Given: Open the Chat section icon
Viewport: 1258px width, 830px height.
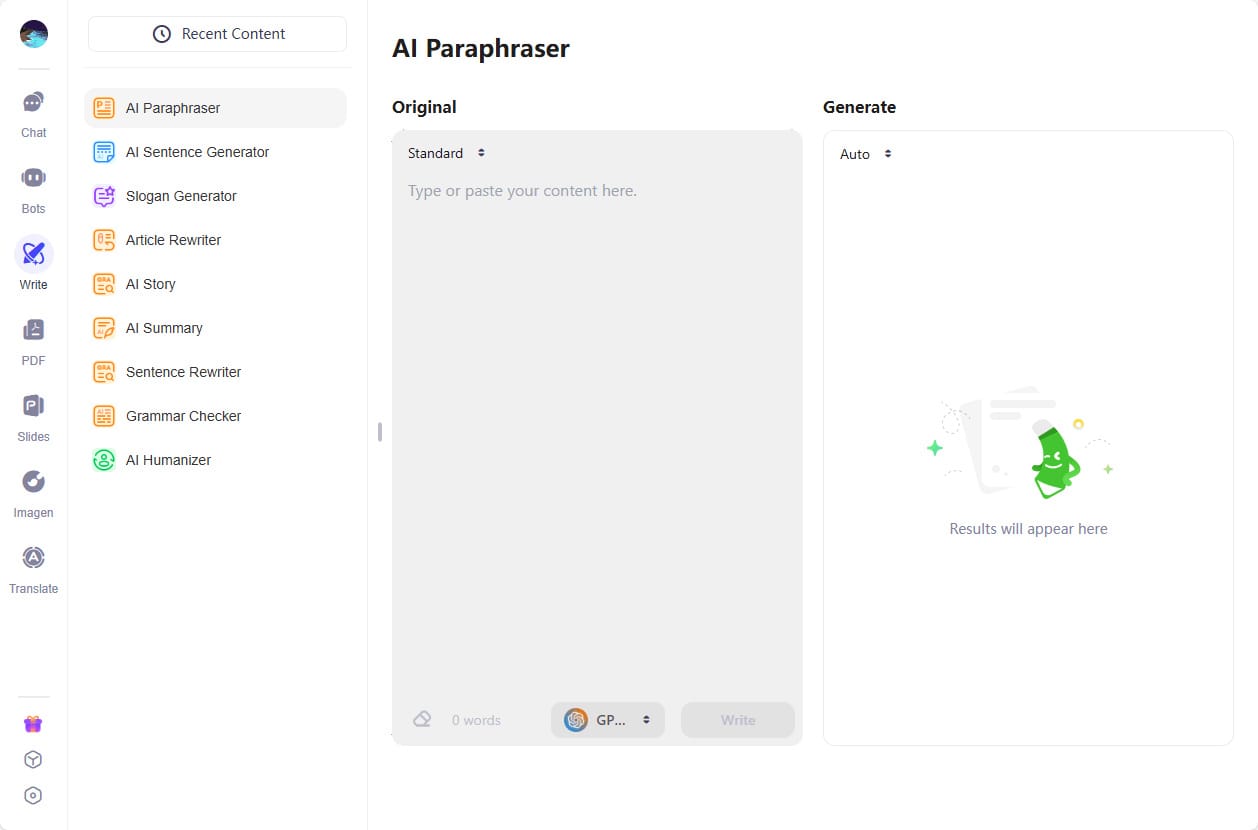Looking at the screenshot, I should click(x=33, y=103).
